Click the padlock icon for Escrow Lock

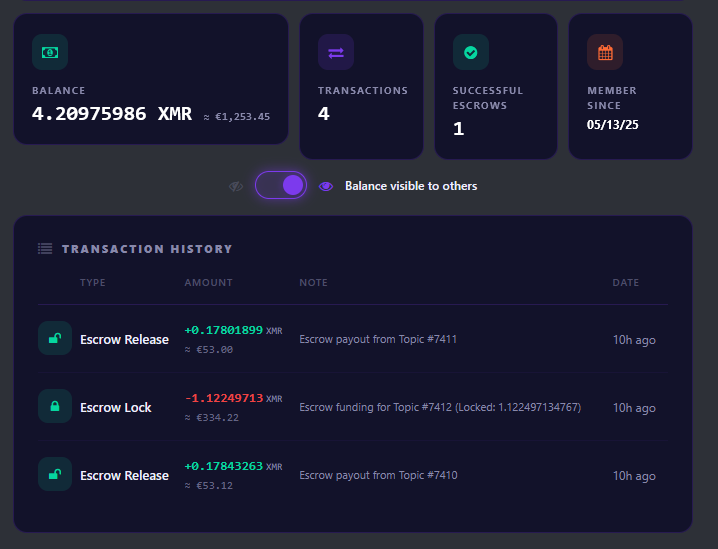pos(55,406)
